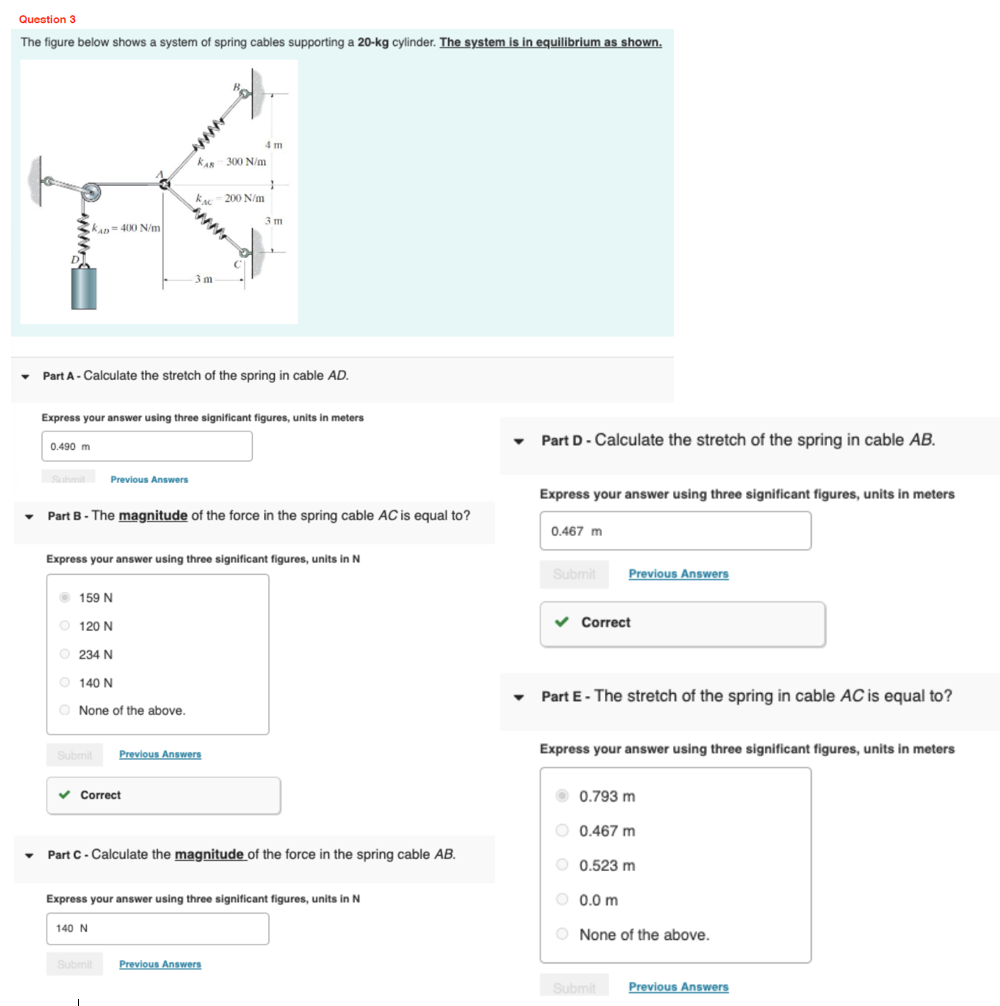The width and height of the screenshot is (1000, 1006).
Task: Choose None of the above in Part B
Action: (64, 710)
